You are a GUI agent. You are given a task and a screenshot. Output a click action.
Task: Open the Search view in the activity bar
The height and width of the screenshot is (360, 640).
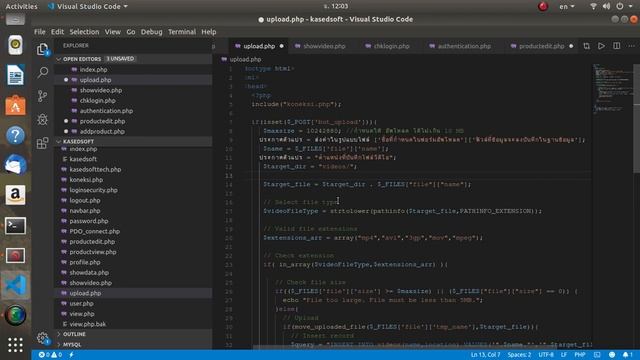point(42,73)
